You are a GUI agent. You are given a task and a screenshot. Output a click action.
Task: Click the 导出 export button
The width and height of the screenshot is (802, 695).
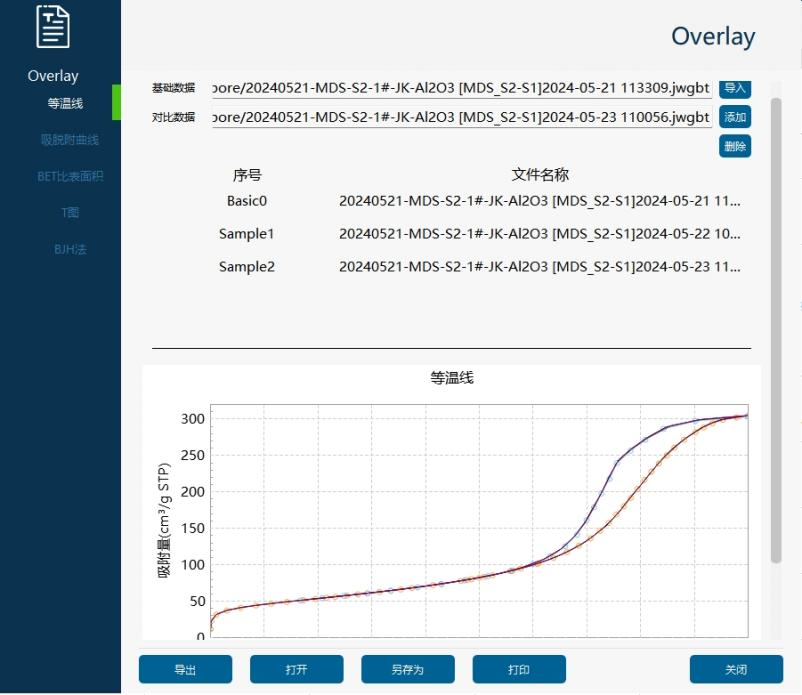click(185, 669)
